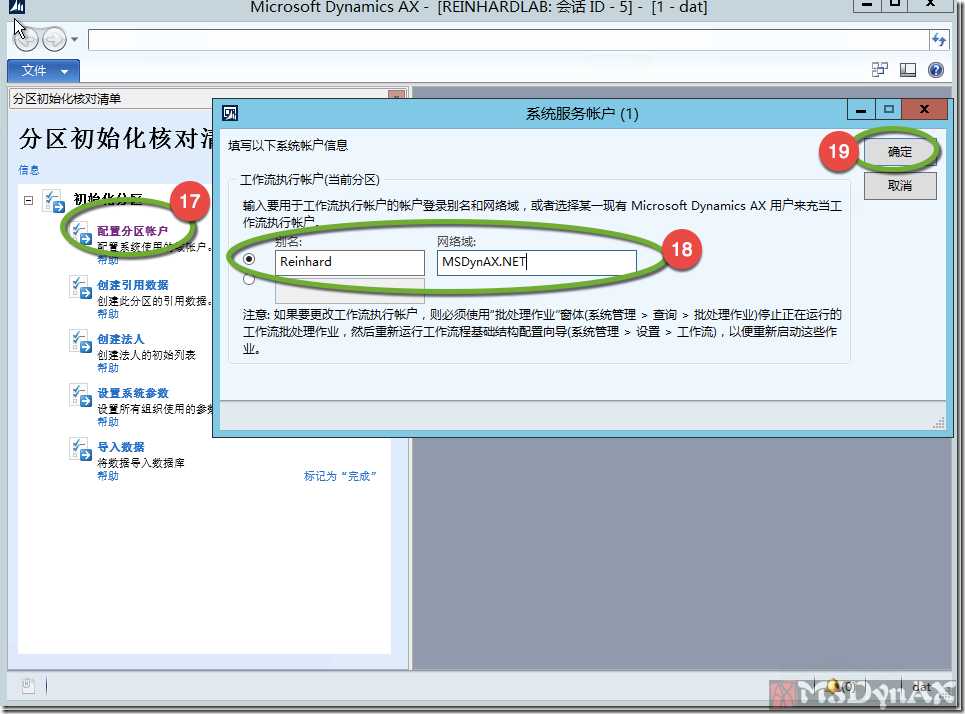The height and width of the screenshot is (714, 965).
Task: Select the alias and domain radio button
Action: click(249, 259)
